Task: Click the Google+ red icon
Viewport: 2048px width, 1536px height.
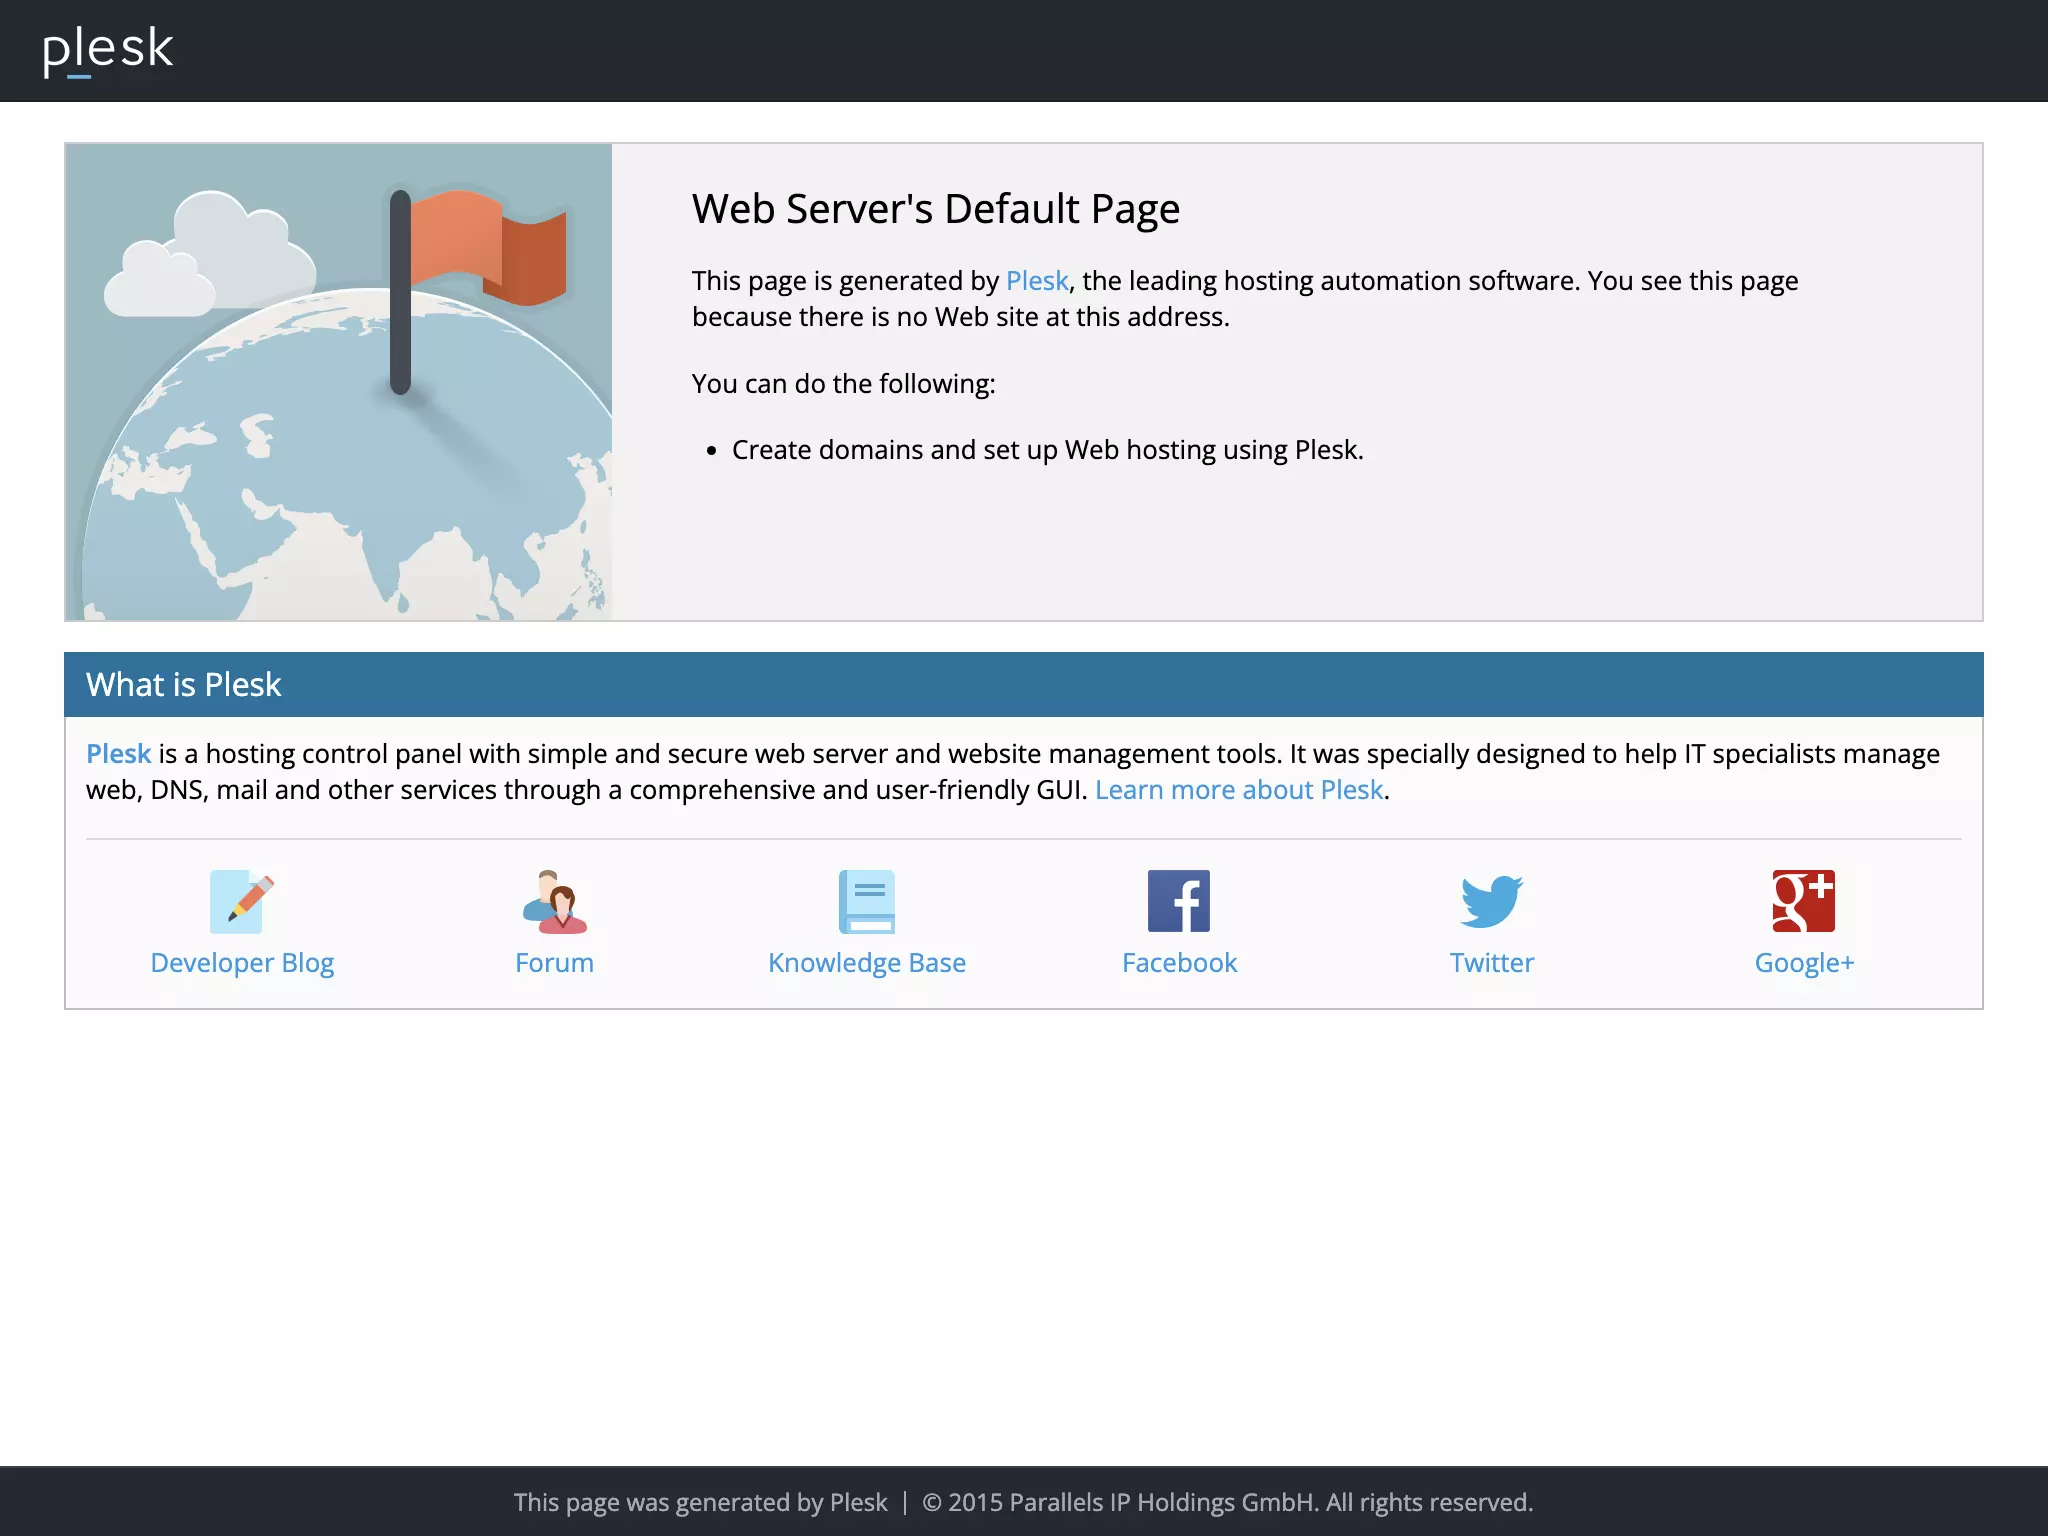Action: tap(1804, 901)
